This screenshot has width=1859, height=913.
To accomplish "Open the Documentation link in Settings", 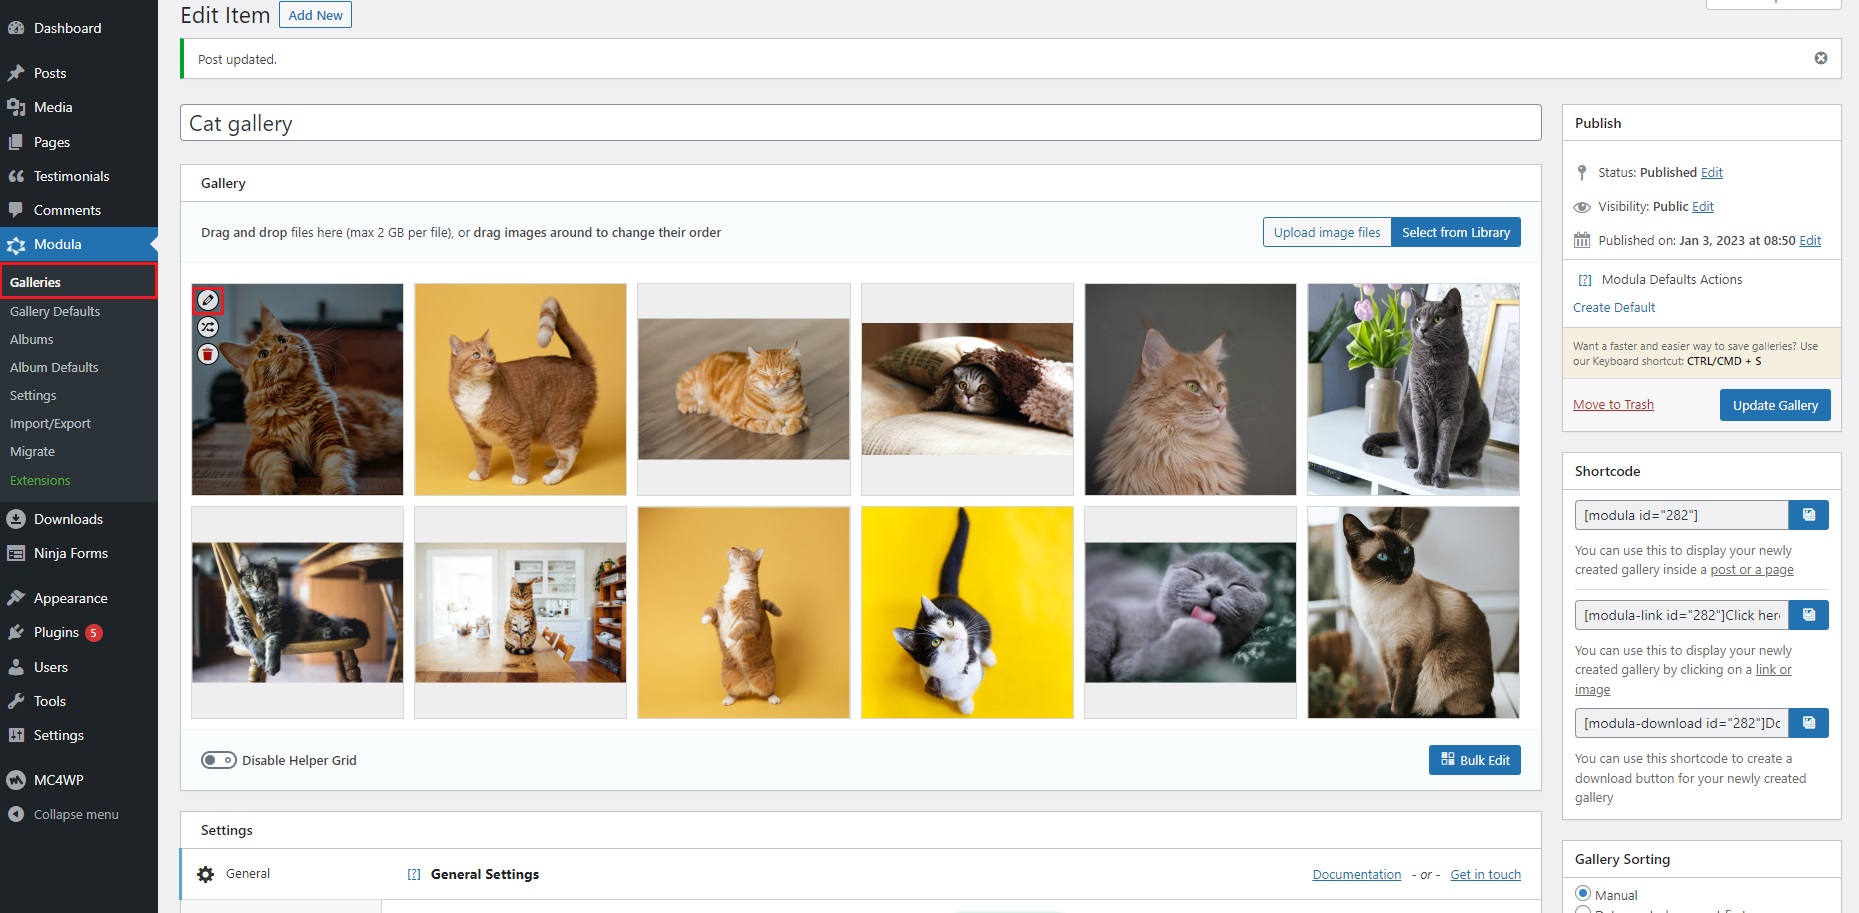I will pyautogui.click(x=1356, y=873).
